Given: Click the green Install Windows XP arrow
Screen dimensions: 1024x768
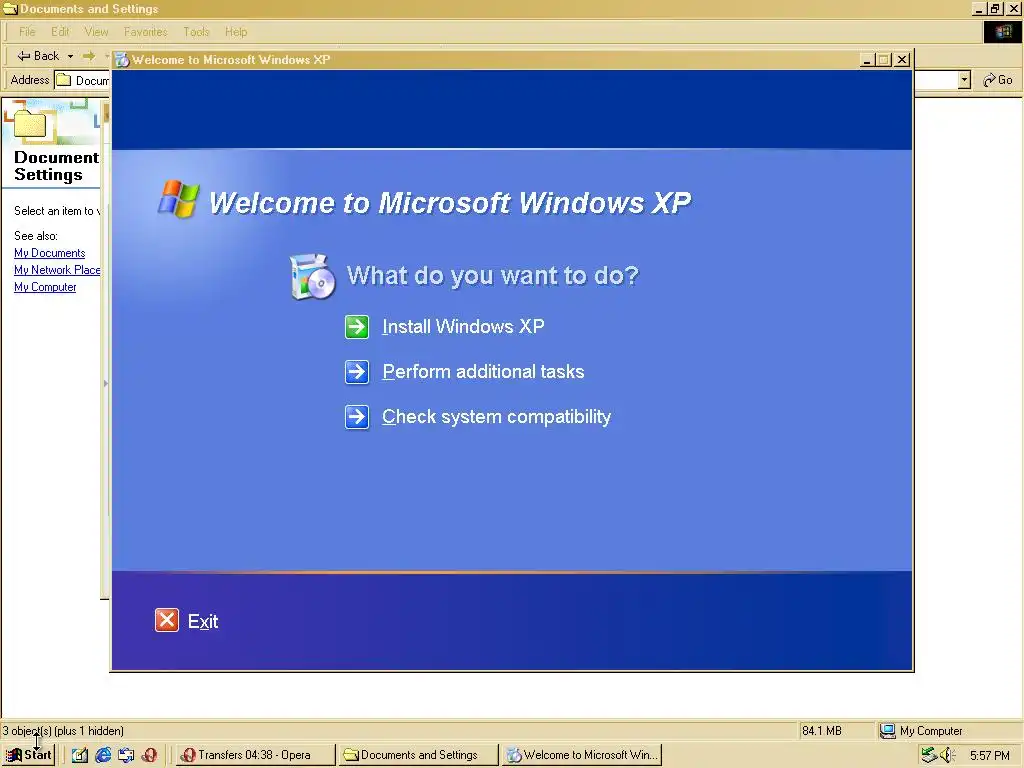Looking at the screenshot, I should coord(357,327).
